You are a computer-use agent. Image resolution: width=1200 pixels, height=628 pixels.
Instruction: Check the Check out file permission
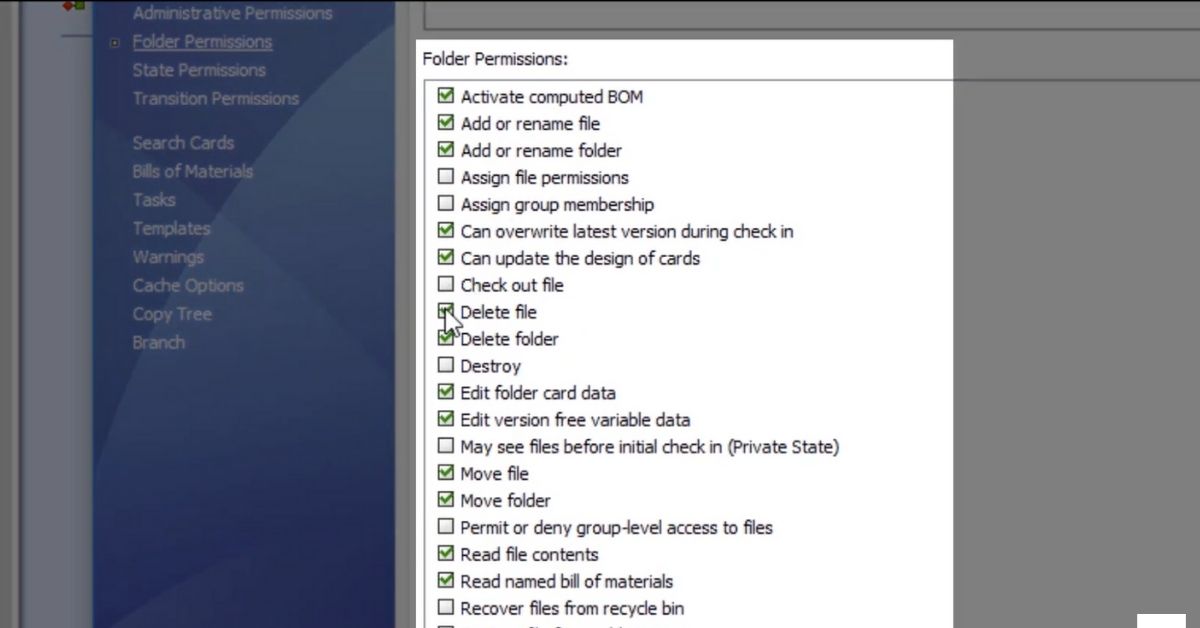point(446,285)
